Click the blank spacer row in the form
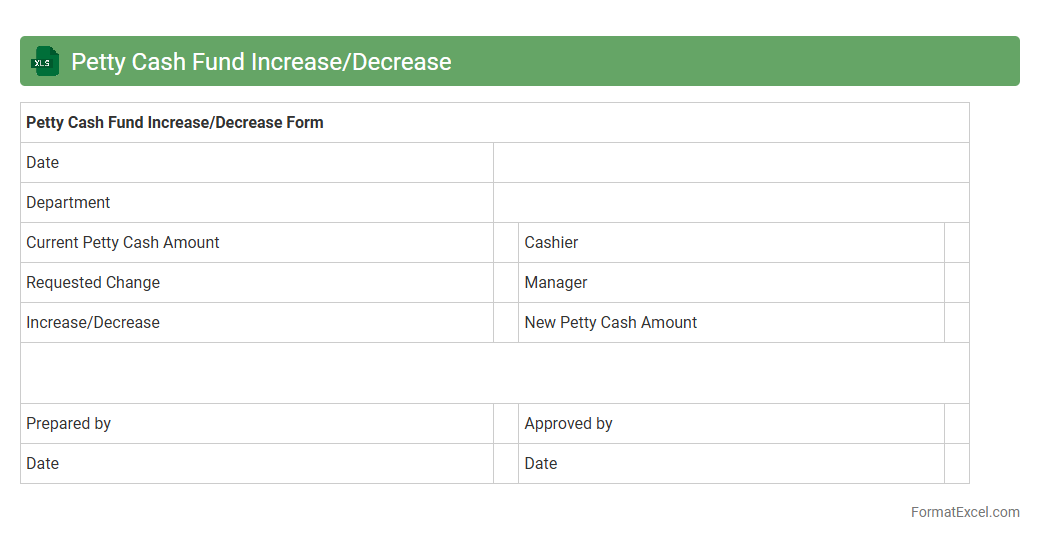 tap(494, 373)
